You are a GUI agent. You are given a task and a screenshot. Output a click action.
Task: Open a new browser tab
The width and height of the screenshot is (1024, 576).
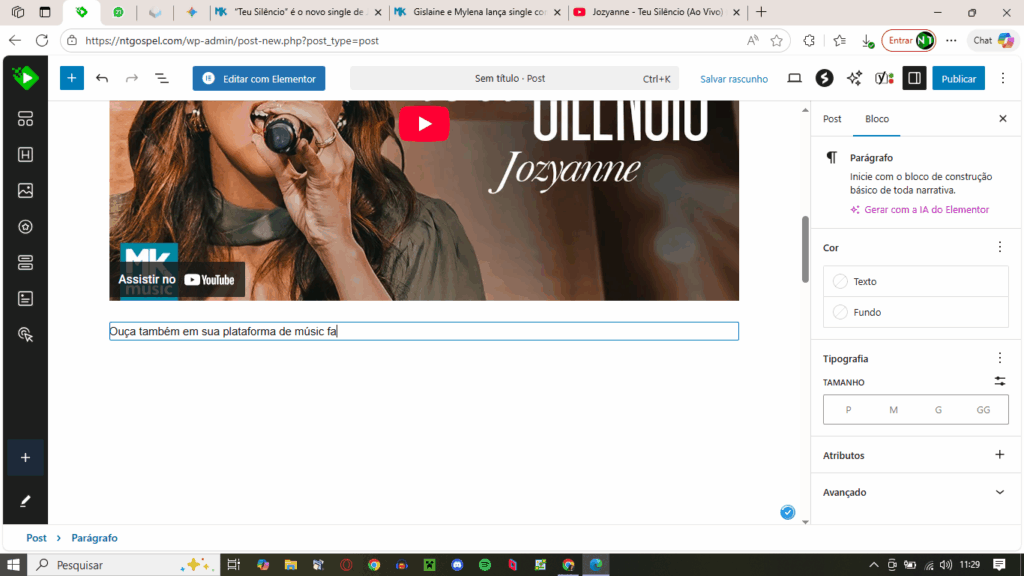tap(761, 12)
